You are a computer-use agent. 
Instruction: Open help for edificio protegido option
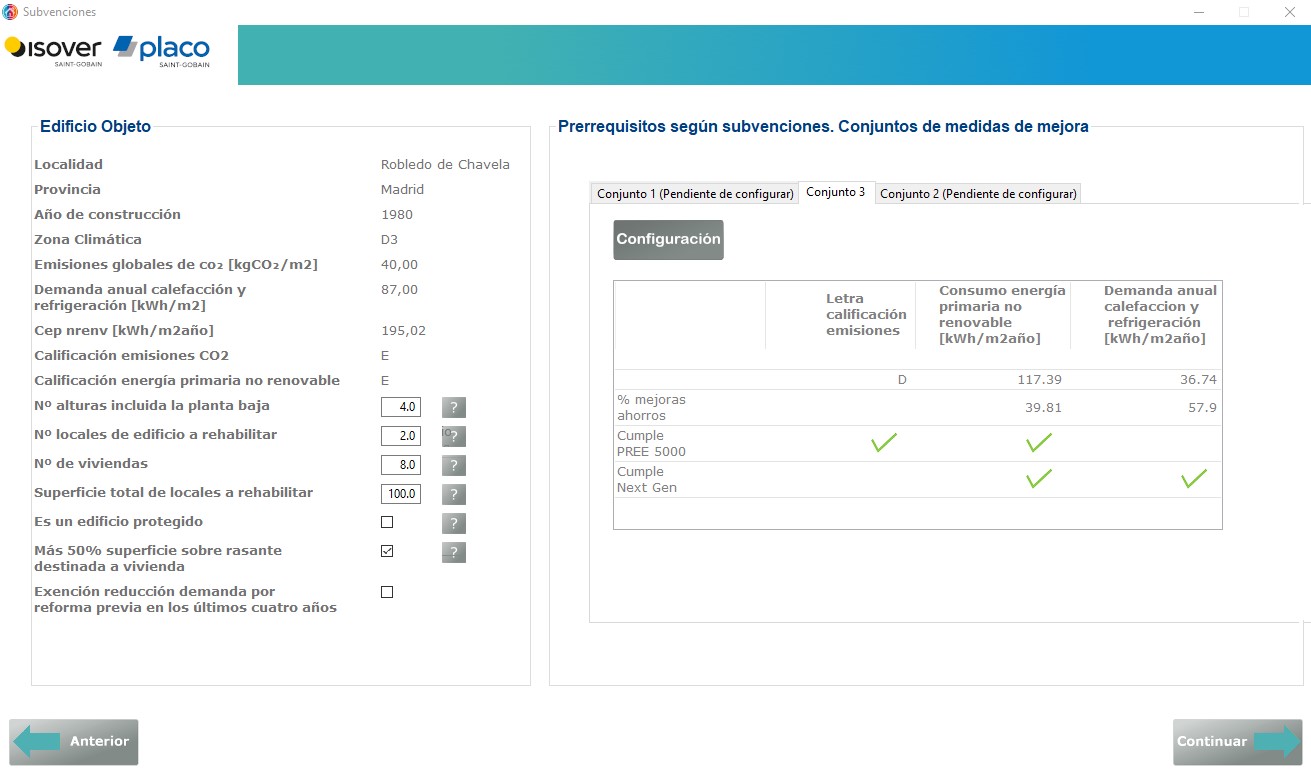coord(454,524)
